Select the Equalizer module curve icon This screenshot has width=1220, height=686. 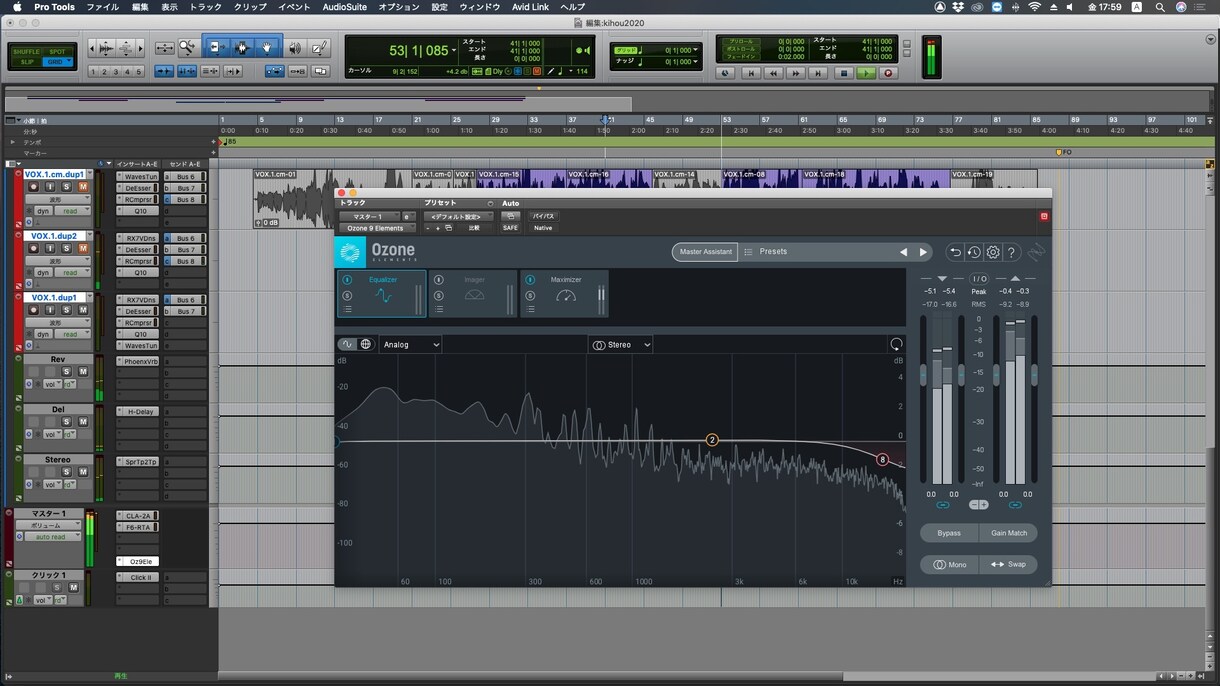tap(383, 296)
